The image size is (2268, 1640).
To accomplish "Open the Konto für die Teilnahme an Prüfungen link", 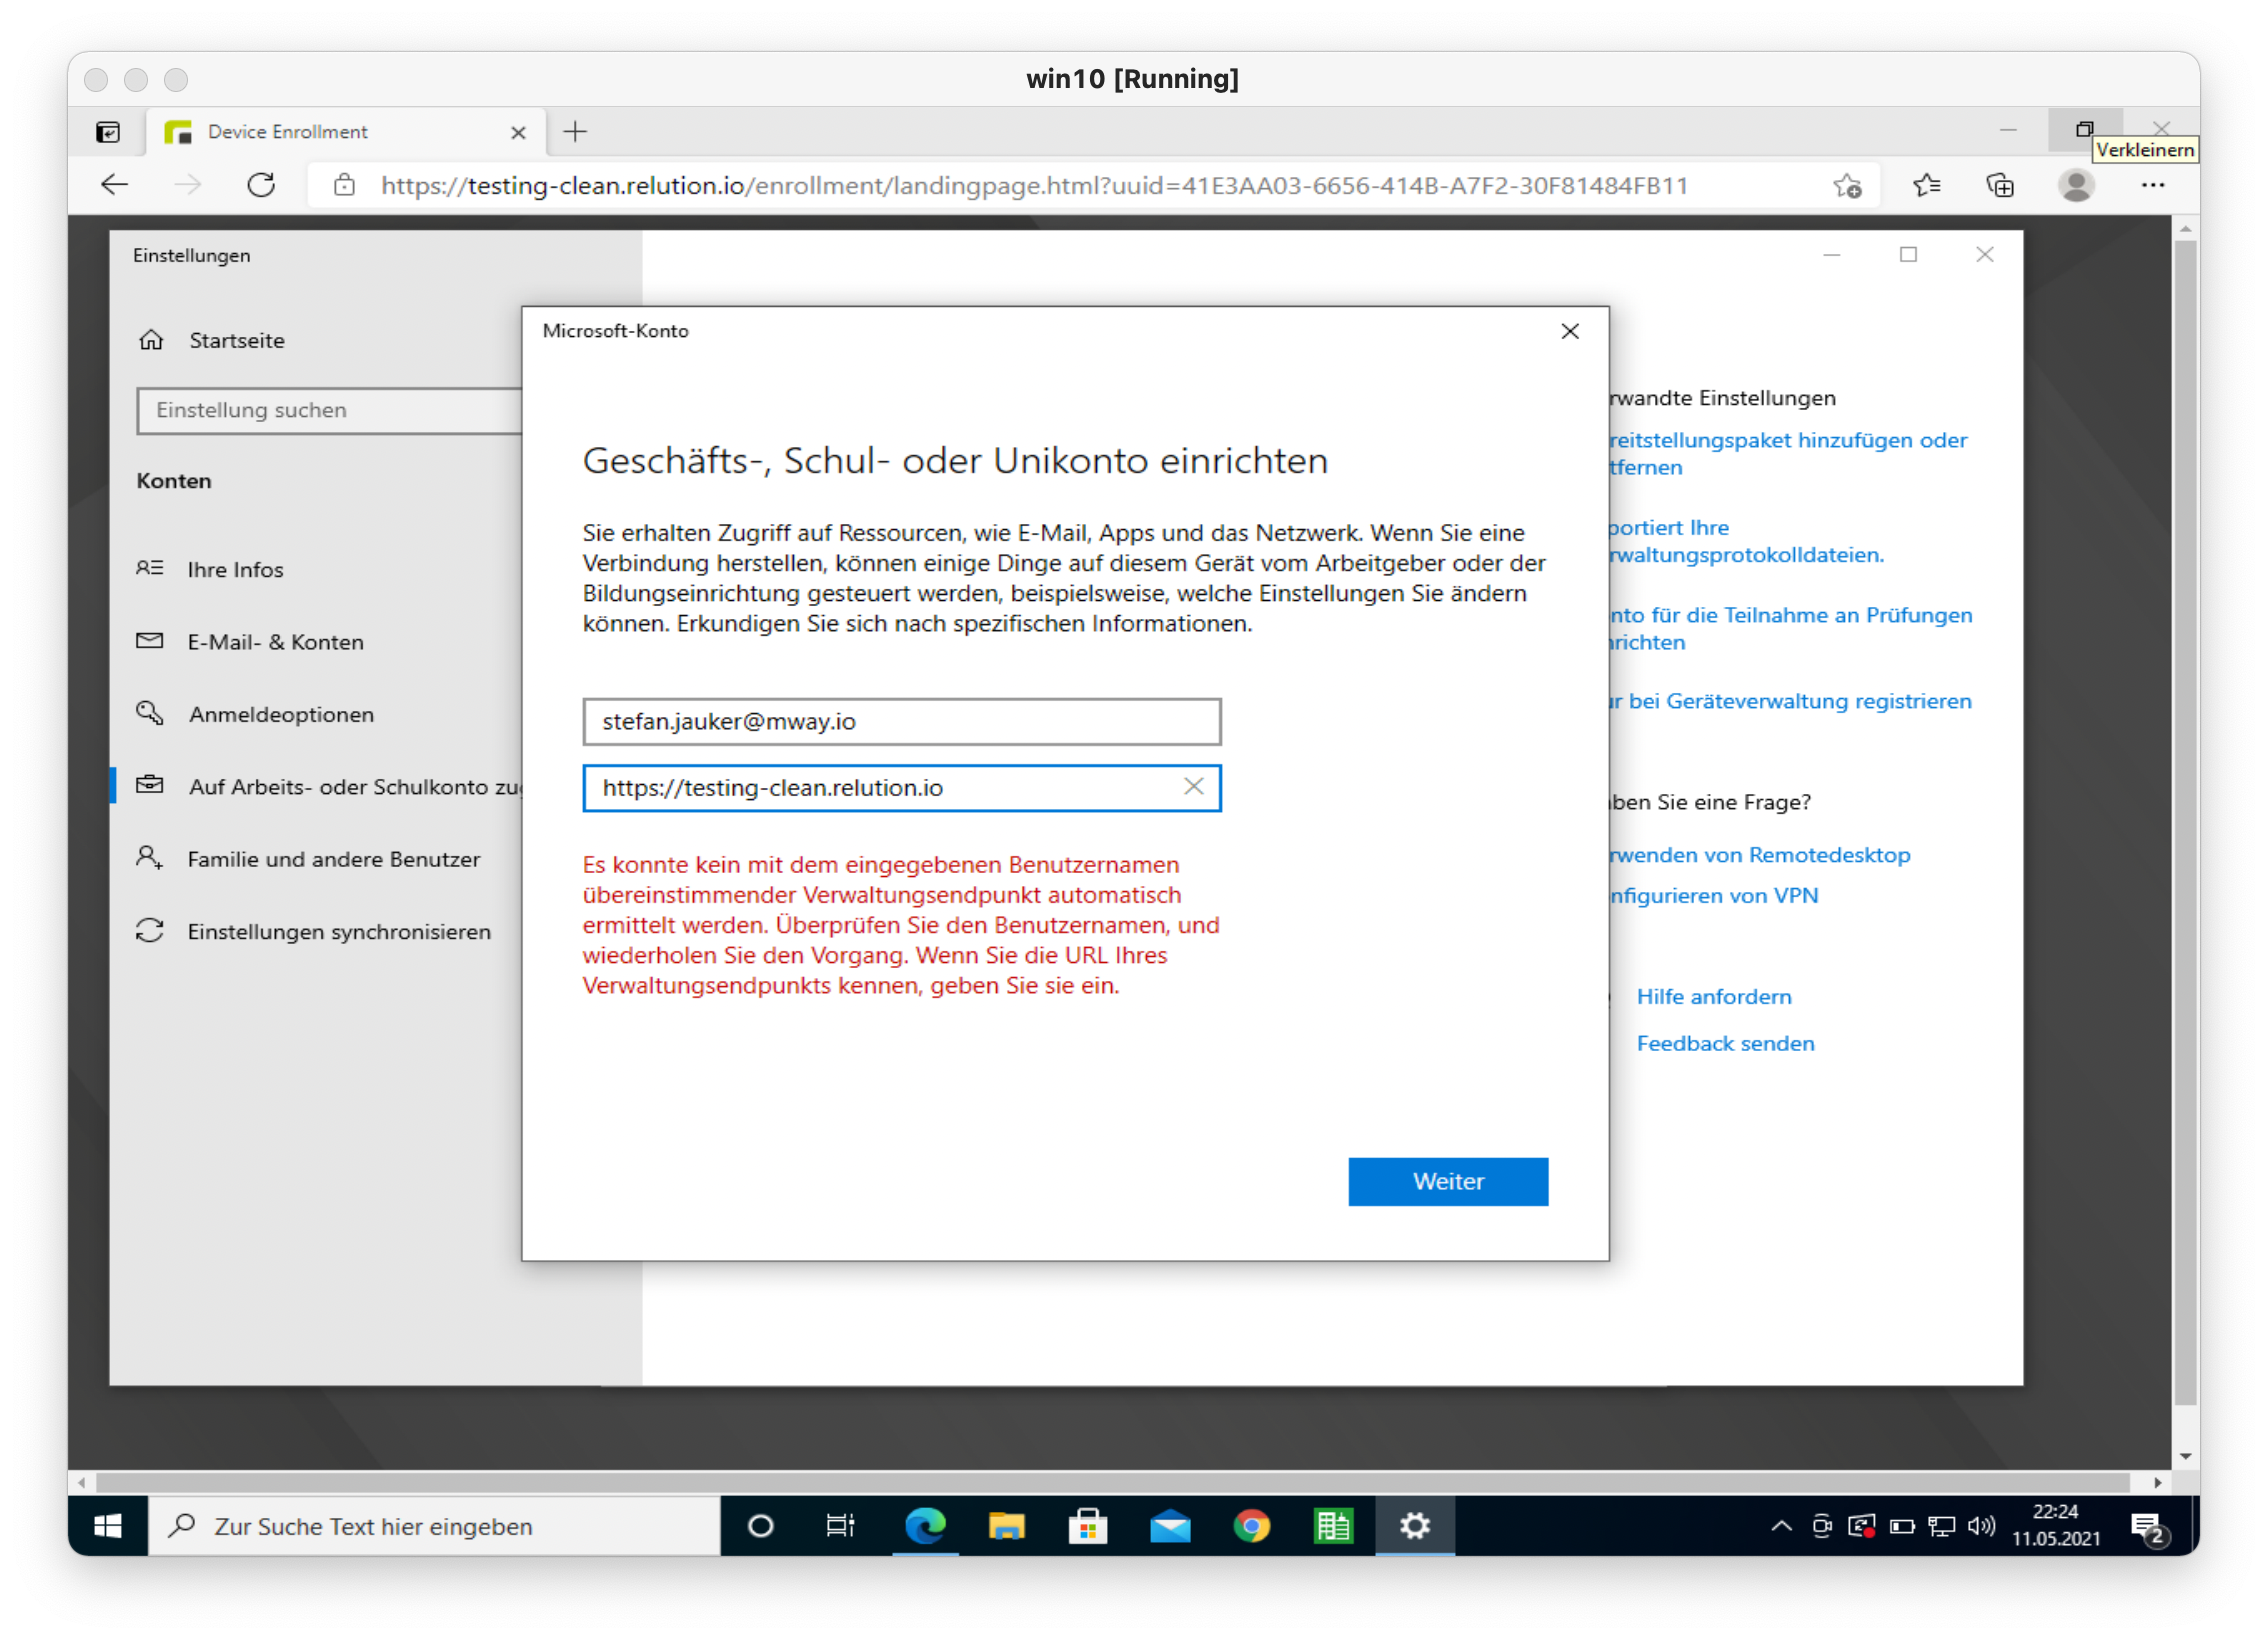I will click(1790, 628).
